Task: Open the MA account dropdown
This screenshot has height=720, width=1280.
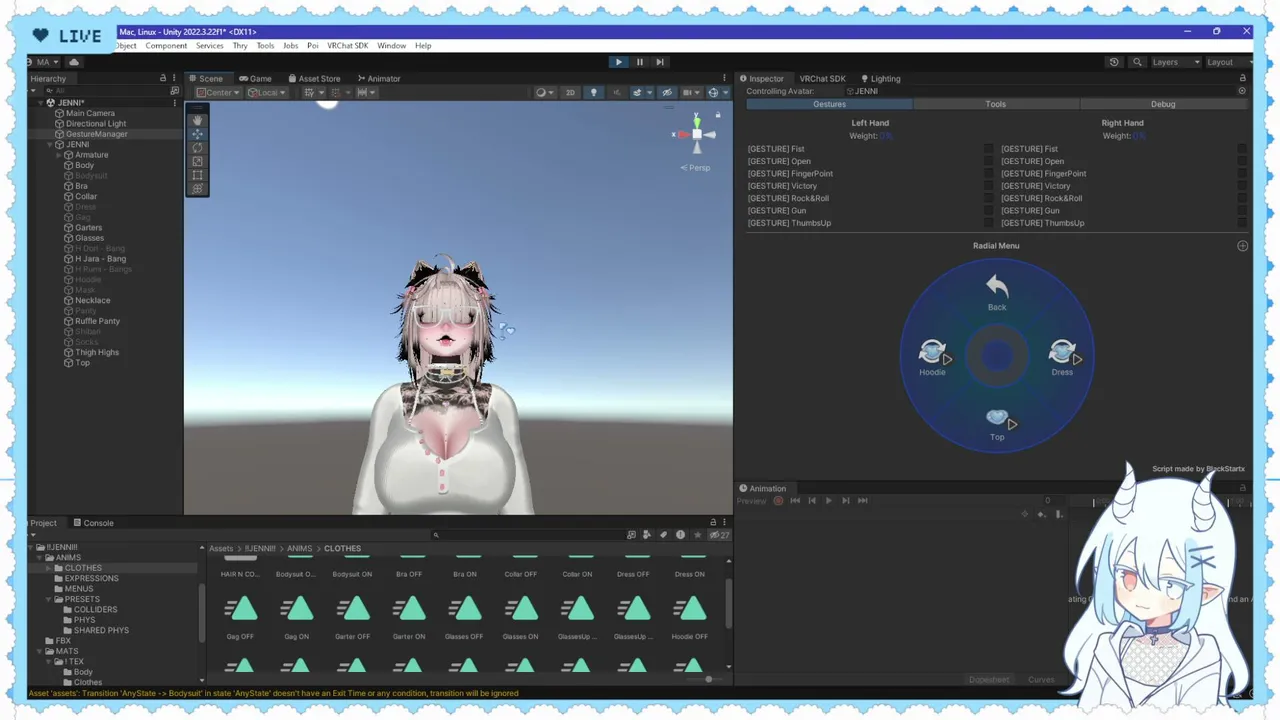Action: coord(44,62)
